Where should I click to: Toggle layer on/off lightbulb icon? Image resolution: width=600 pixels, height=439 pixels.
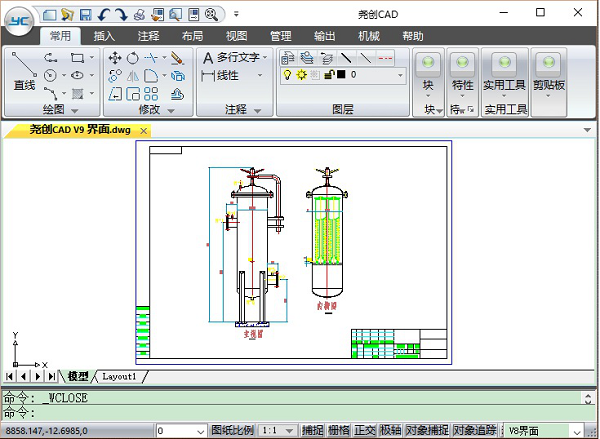click(x=287, y=75)
